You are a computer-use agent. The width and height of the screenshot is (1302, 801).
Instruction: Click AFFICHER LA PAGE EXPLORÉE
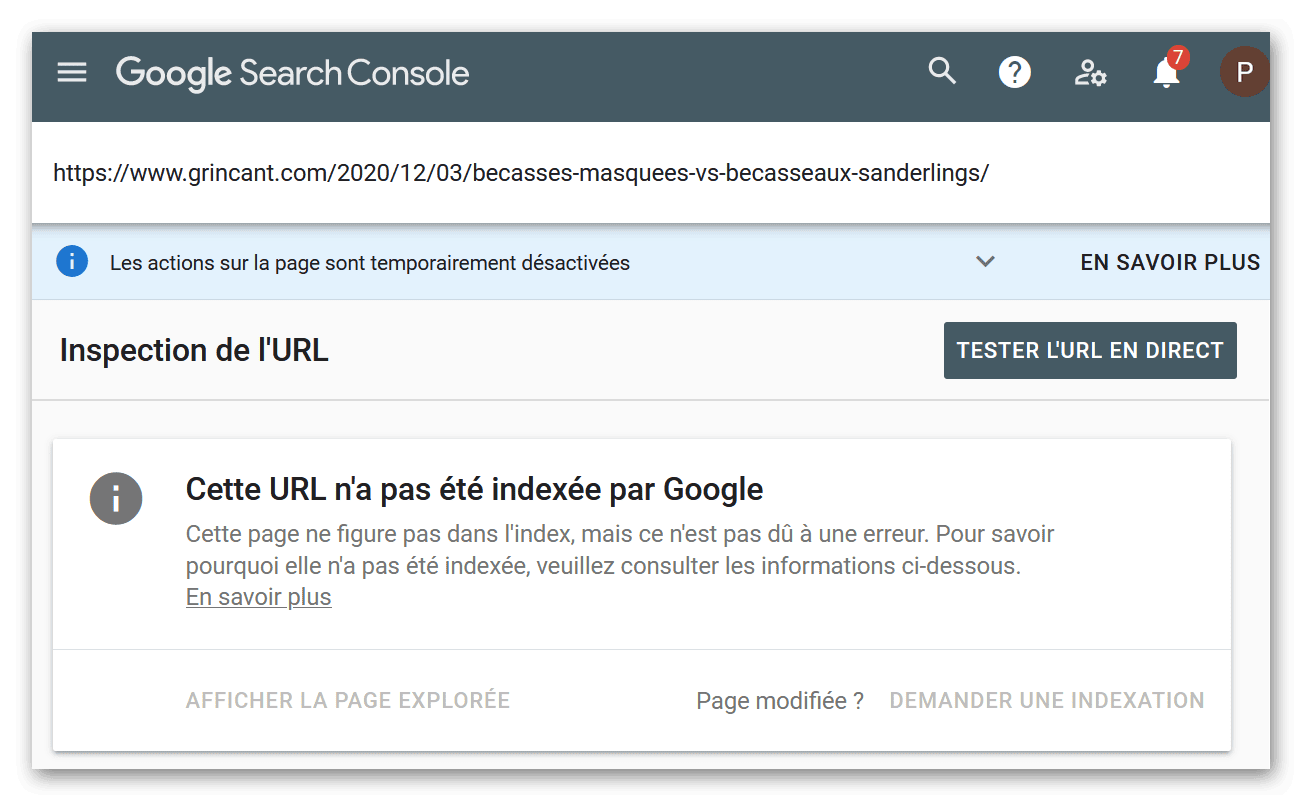[348, 700]
